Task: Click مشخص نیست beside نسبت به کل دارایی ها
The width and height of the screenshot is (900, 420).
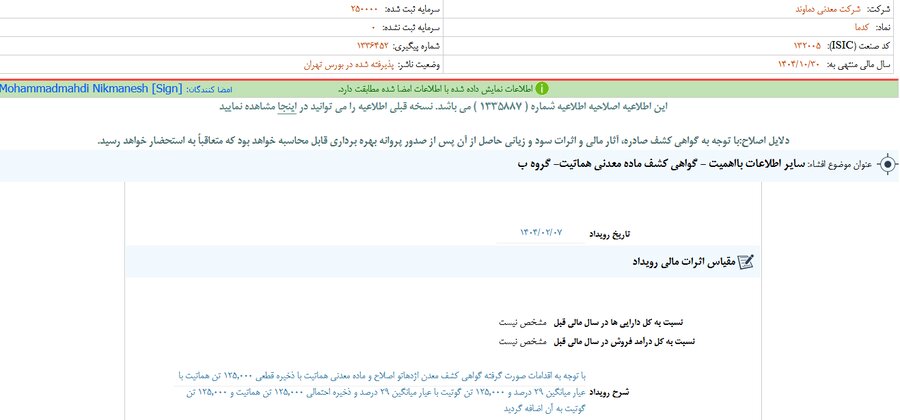Action: coord(524,322)
